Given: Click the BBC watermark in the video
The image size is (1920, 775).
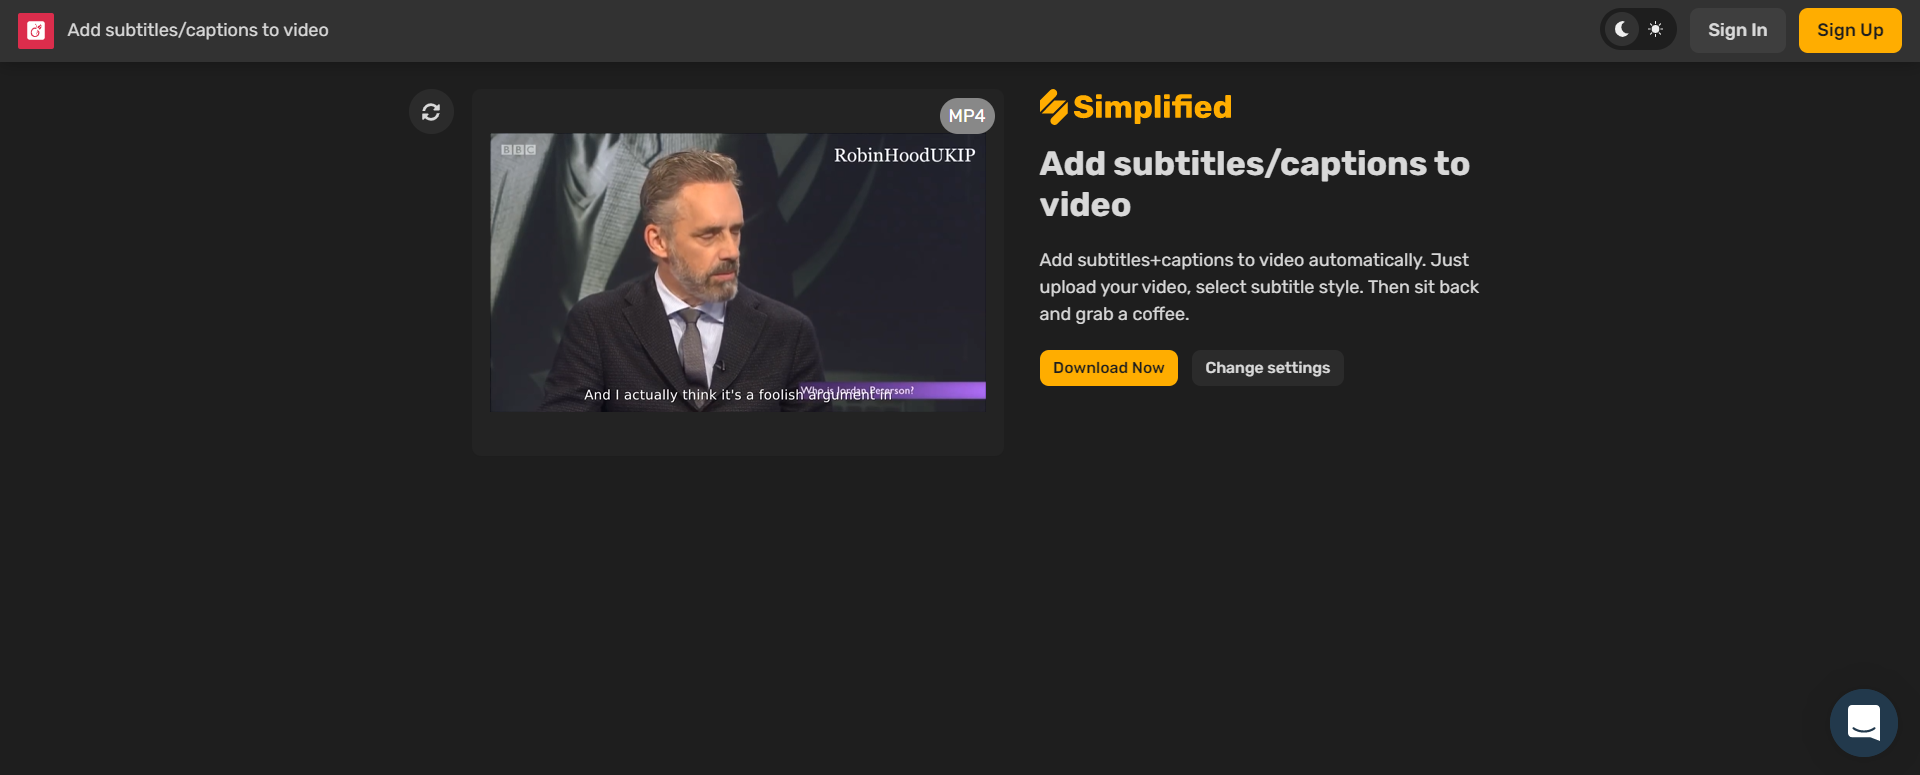Looking at the screenshot, I should 518,150.
